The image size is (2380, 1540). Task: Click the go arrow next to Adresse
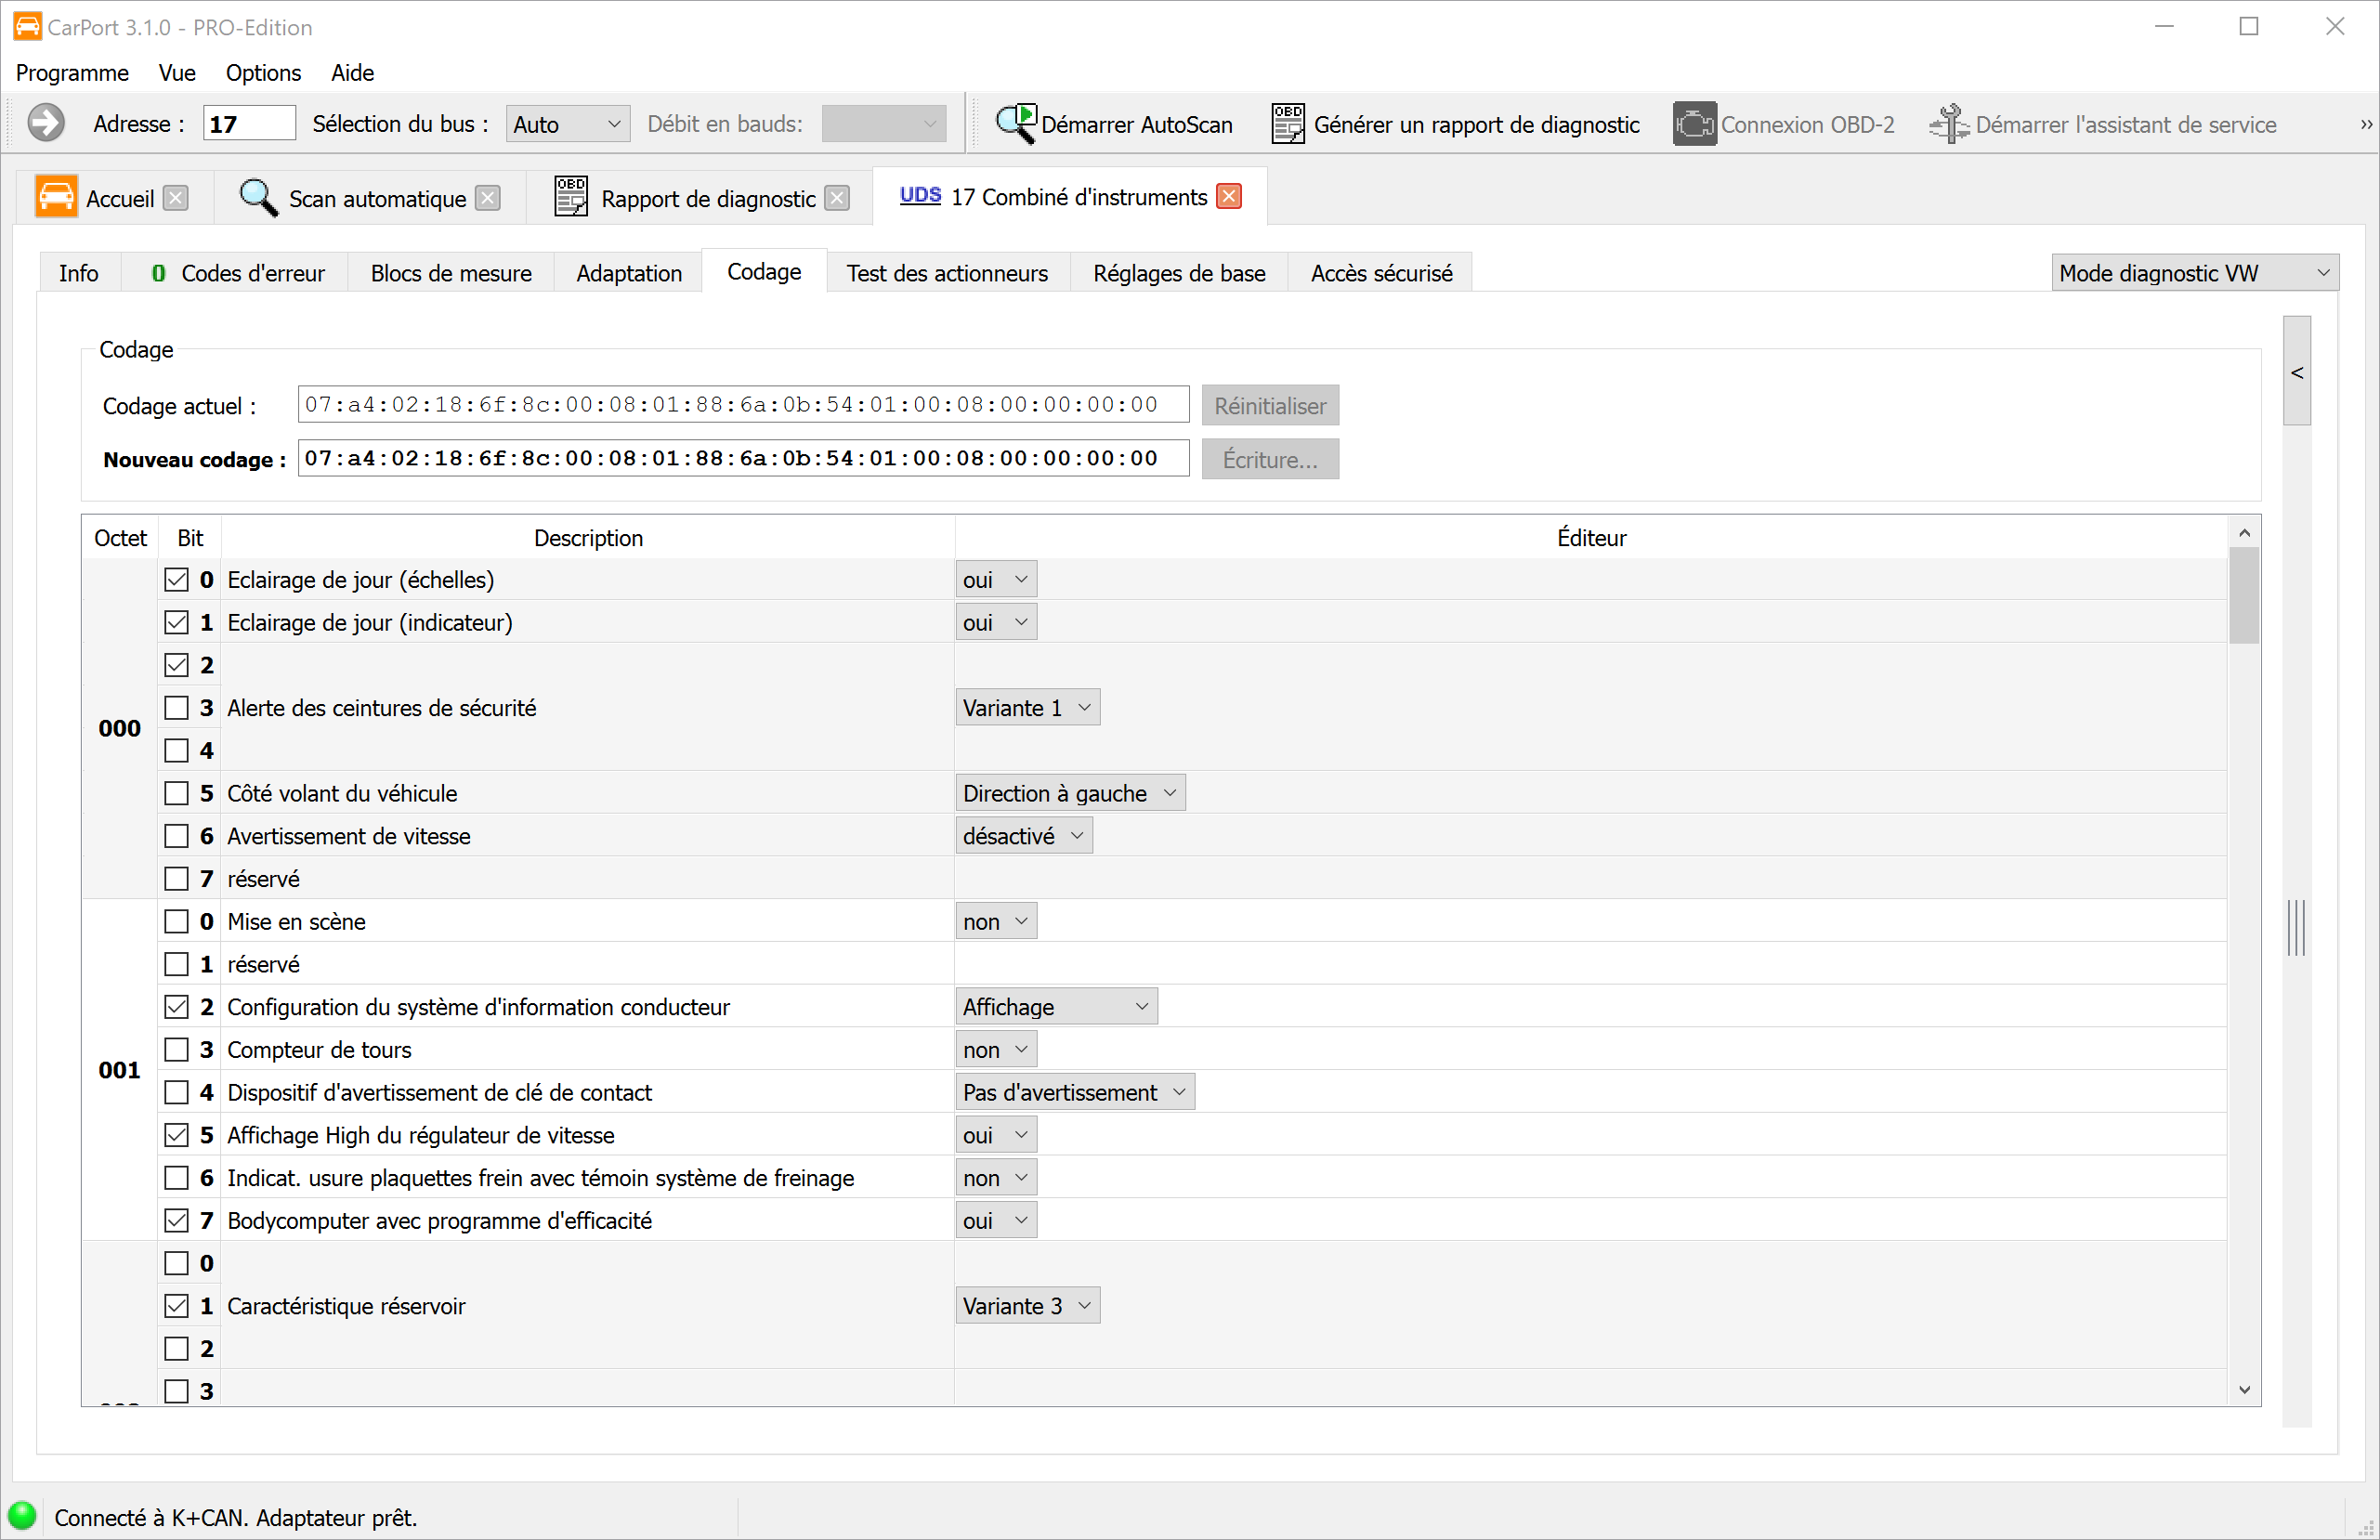pyautogui.click(x=45, y=124)
